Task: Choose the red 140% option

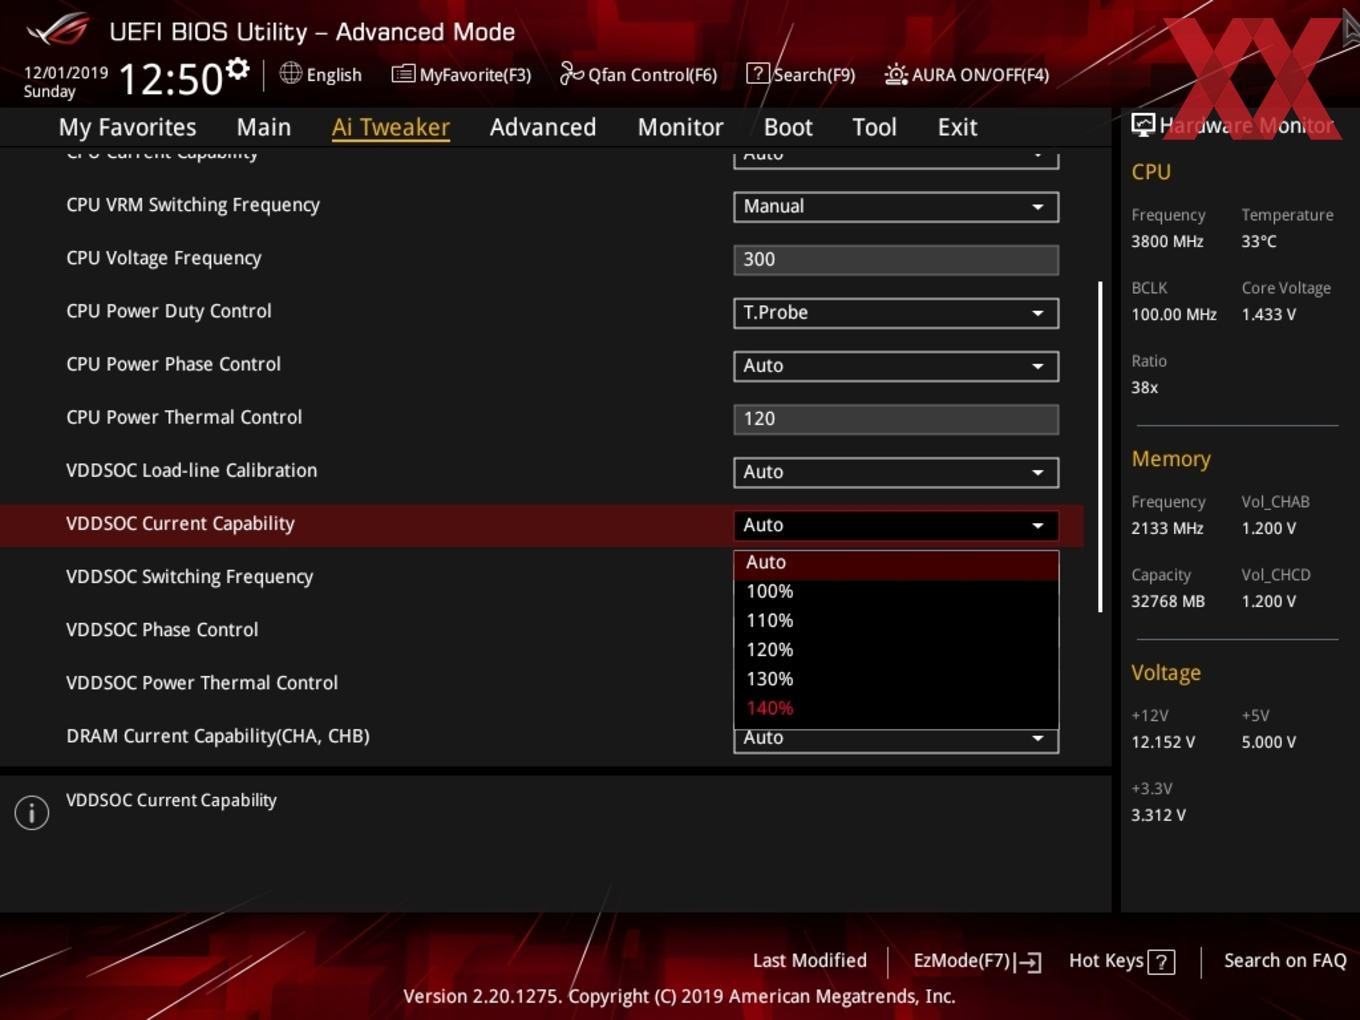Action: coord(896,708)
